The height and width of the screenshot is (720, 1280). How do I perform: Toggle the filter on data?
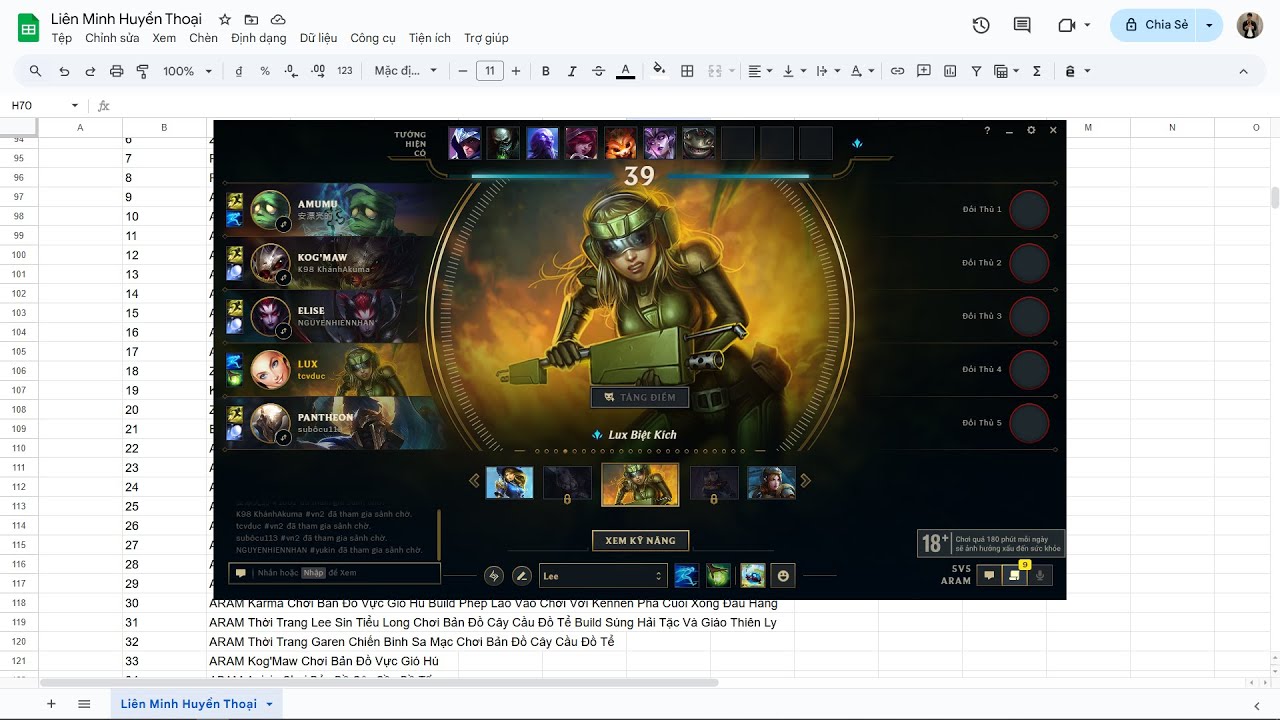976,71
